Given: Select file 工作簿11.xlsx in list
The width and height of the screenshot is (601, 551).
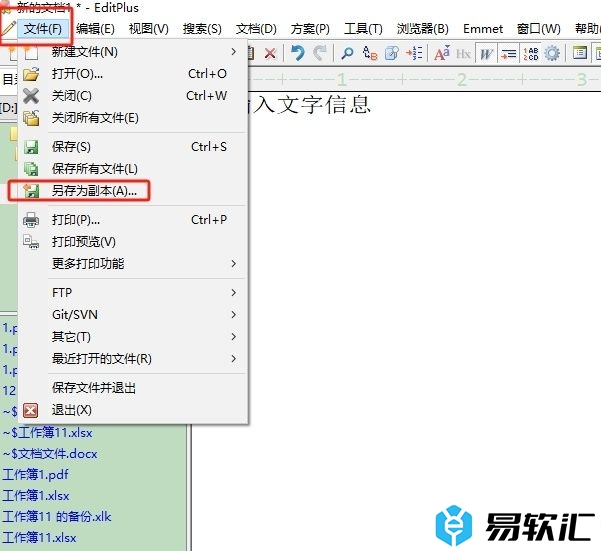Looking at the screenshot, I should [39, 538].
